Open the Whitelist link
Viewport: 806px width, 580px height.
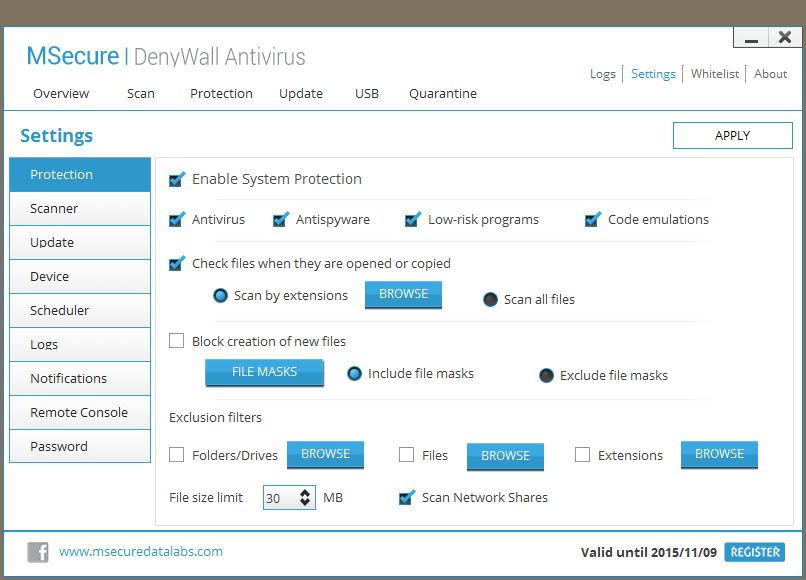pyautogui.click(x=715, y=74)
